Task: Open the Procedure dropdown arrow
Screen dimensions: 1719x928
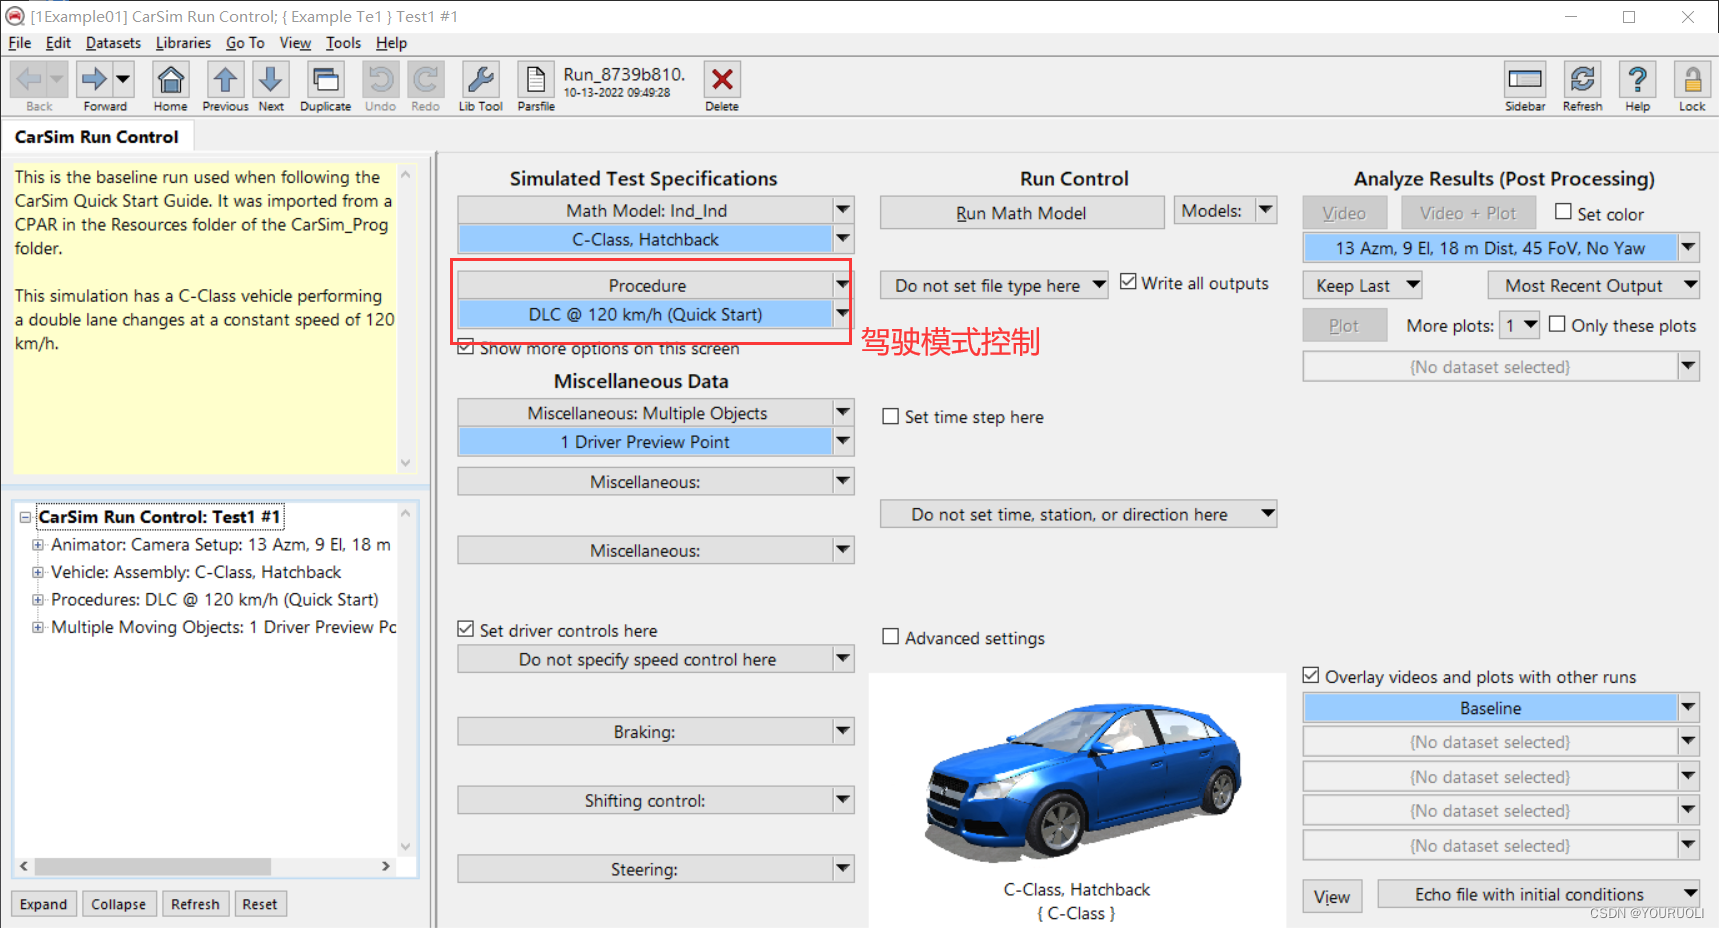Action: pyautogui.click(x=841, y=285)
